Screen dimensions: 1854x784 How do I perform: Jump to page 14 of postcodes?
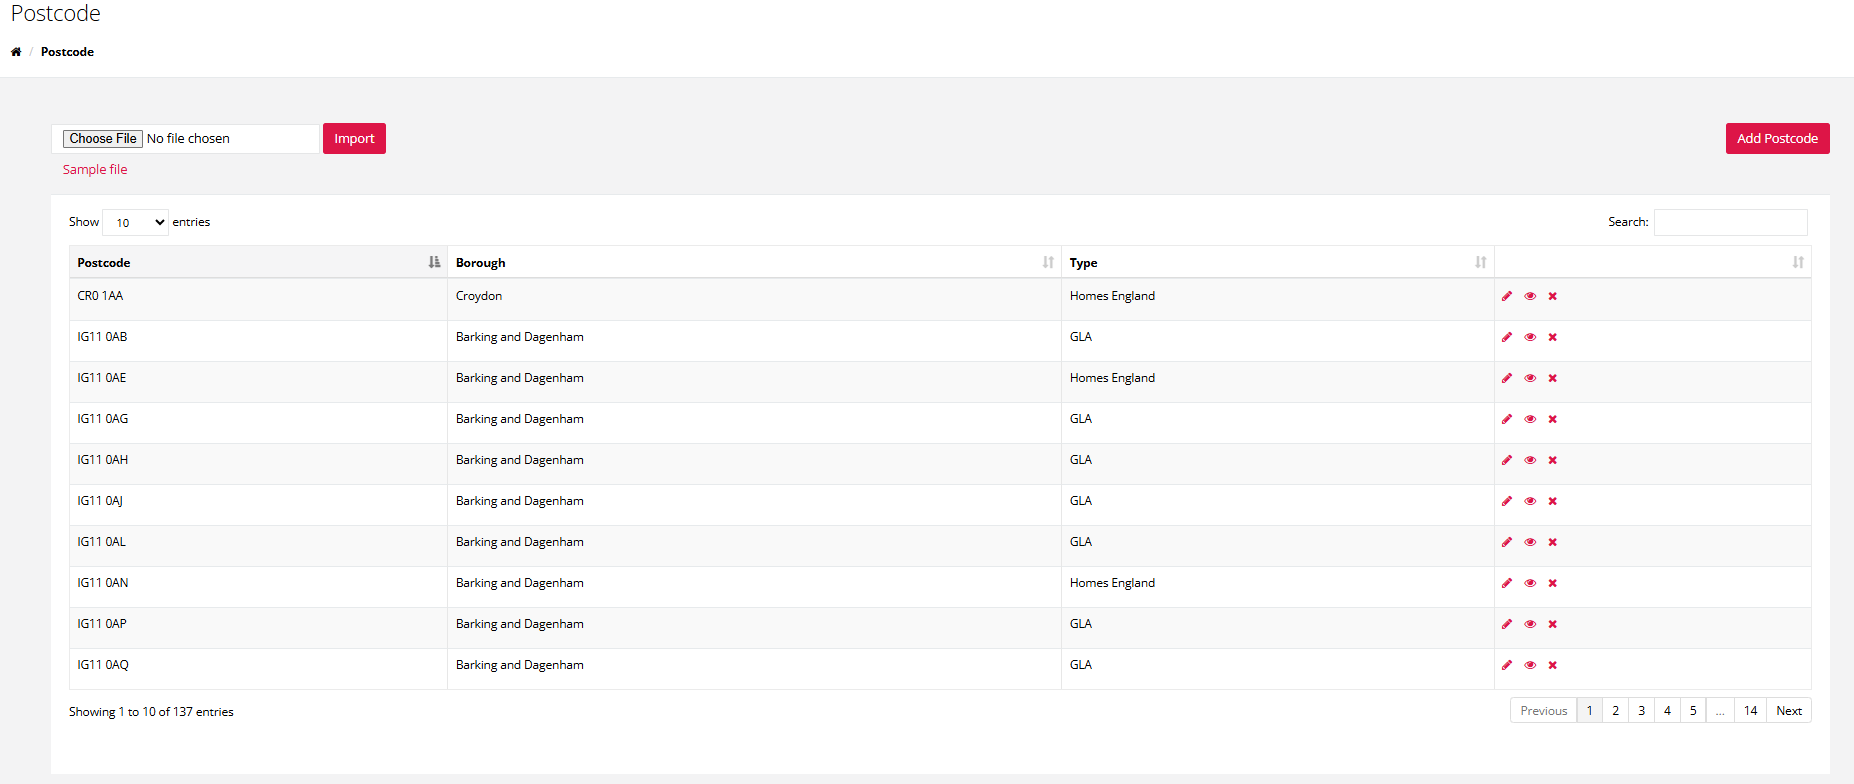pos(1750,711)
